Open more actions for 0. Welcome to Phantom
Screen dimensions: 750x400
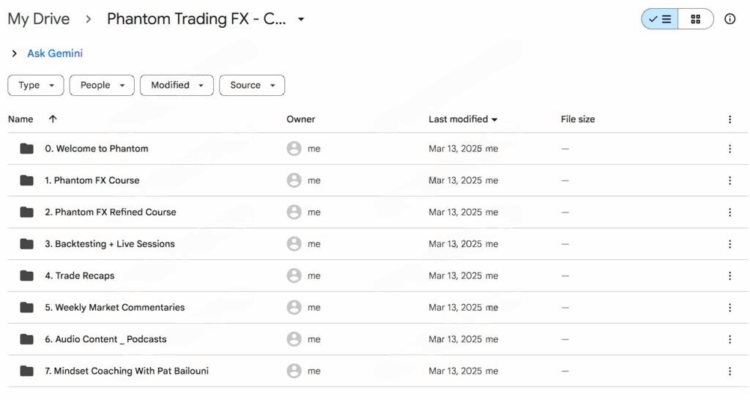click(729, 149)
